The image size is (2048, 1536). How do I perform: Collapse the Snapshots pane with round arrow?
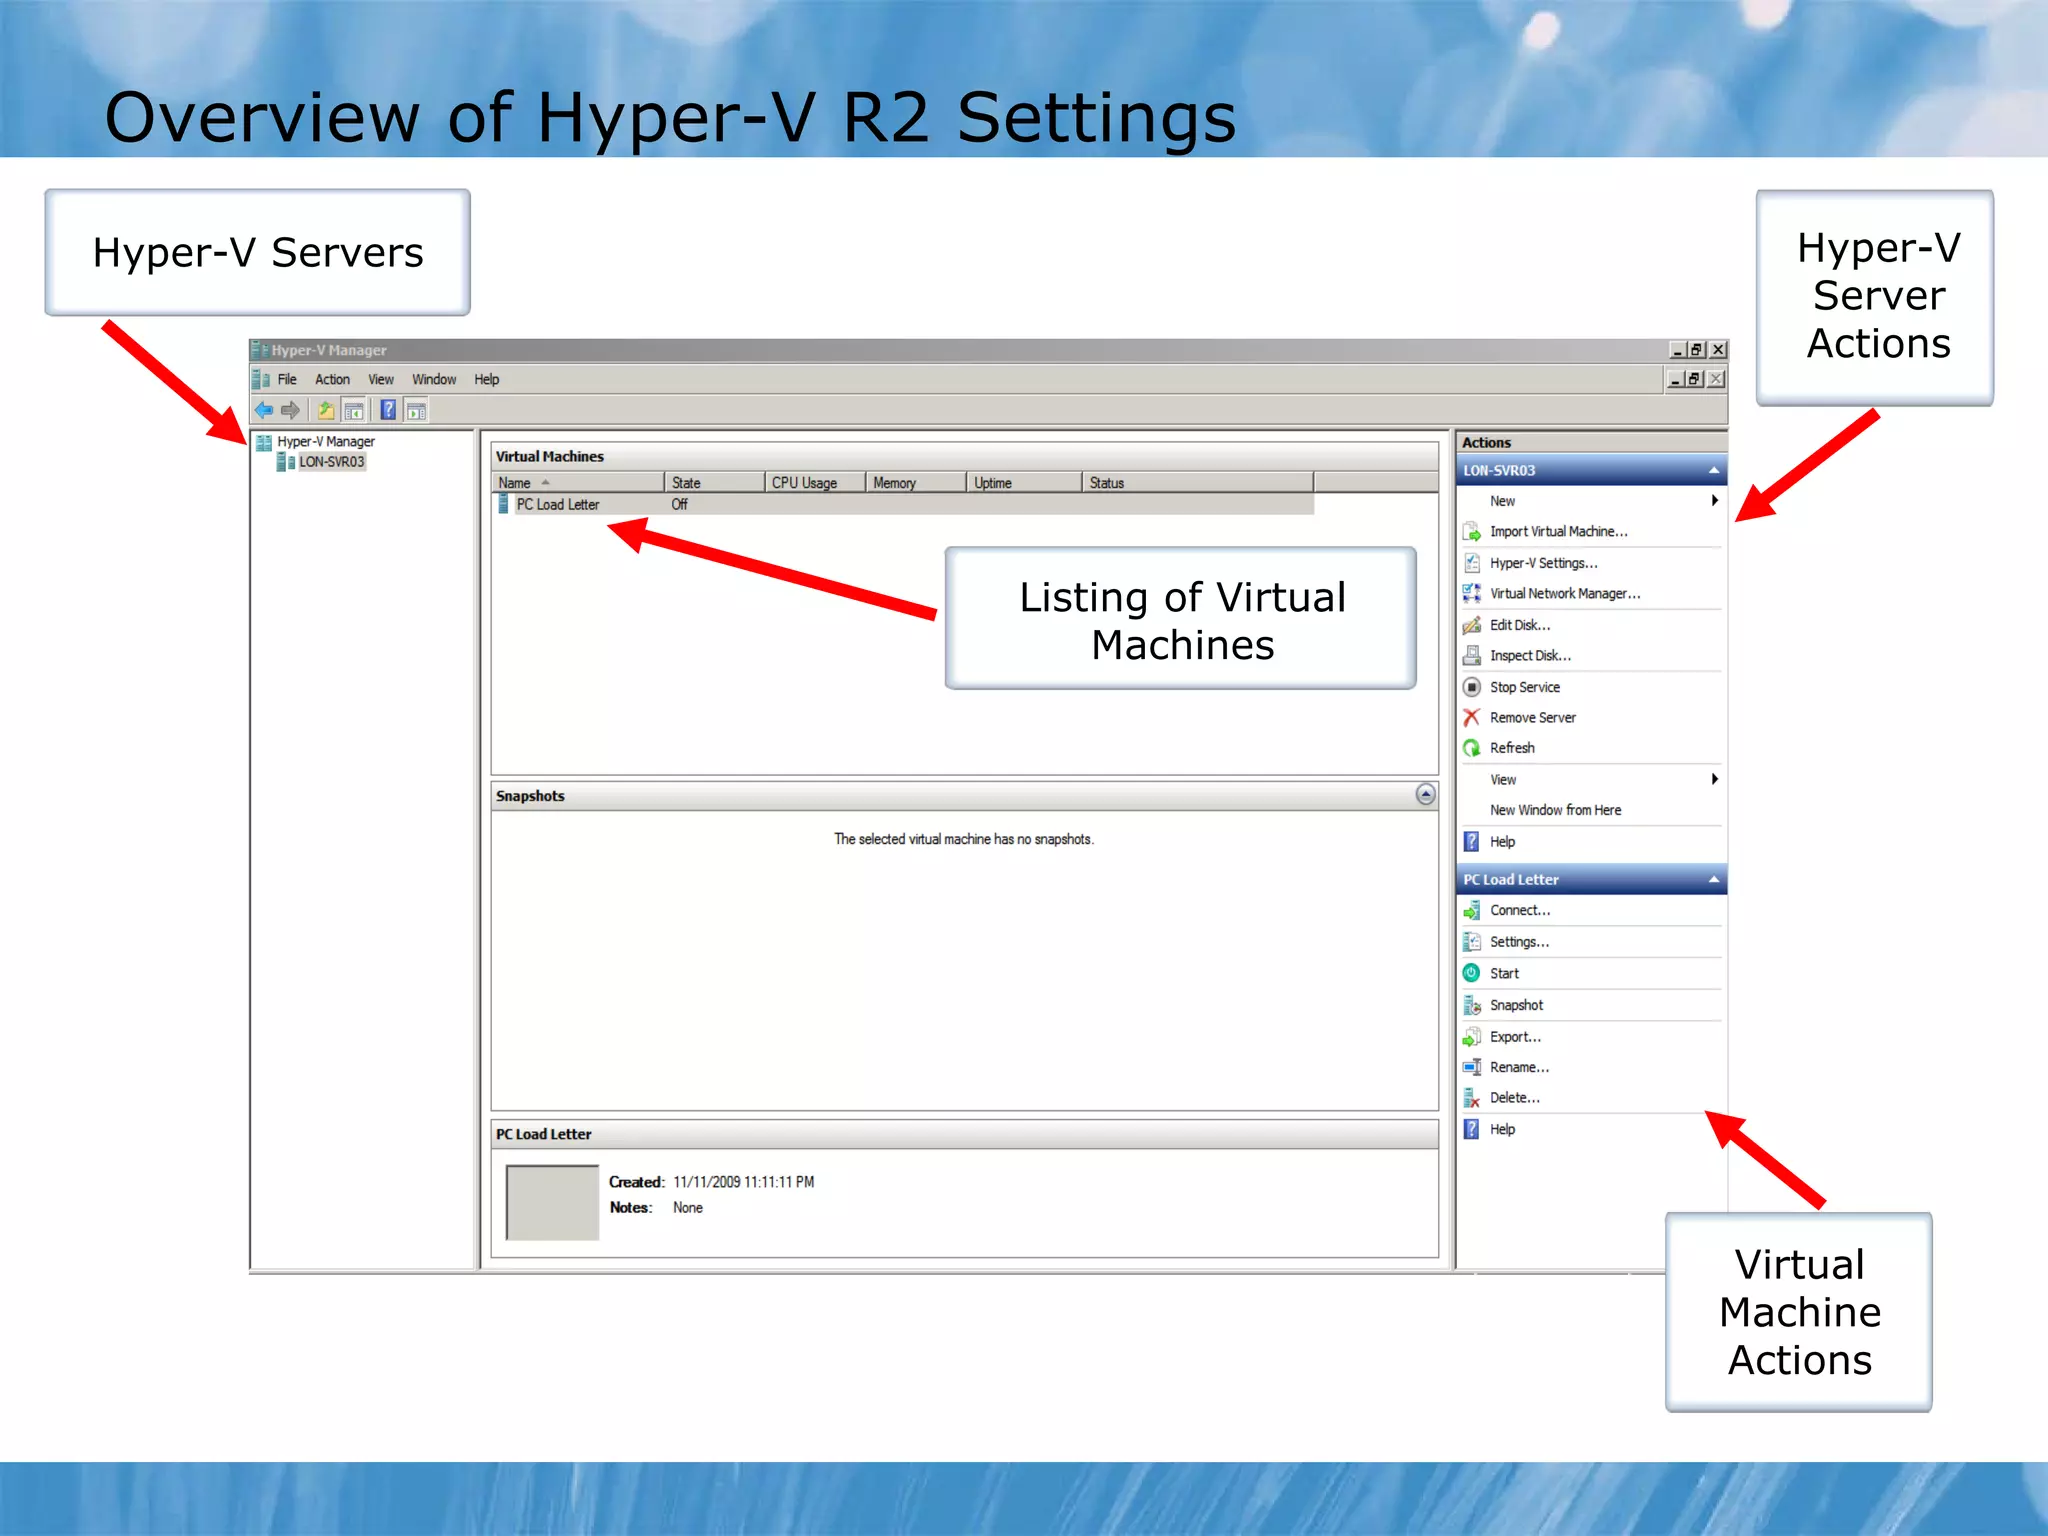click(x=1426, y=795)
